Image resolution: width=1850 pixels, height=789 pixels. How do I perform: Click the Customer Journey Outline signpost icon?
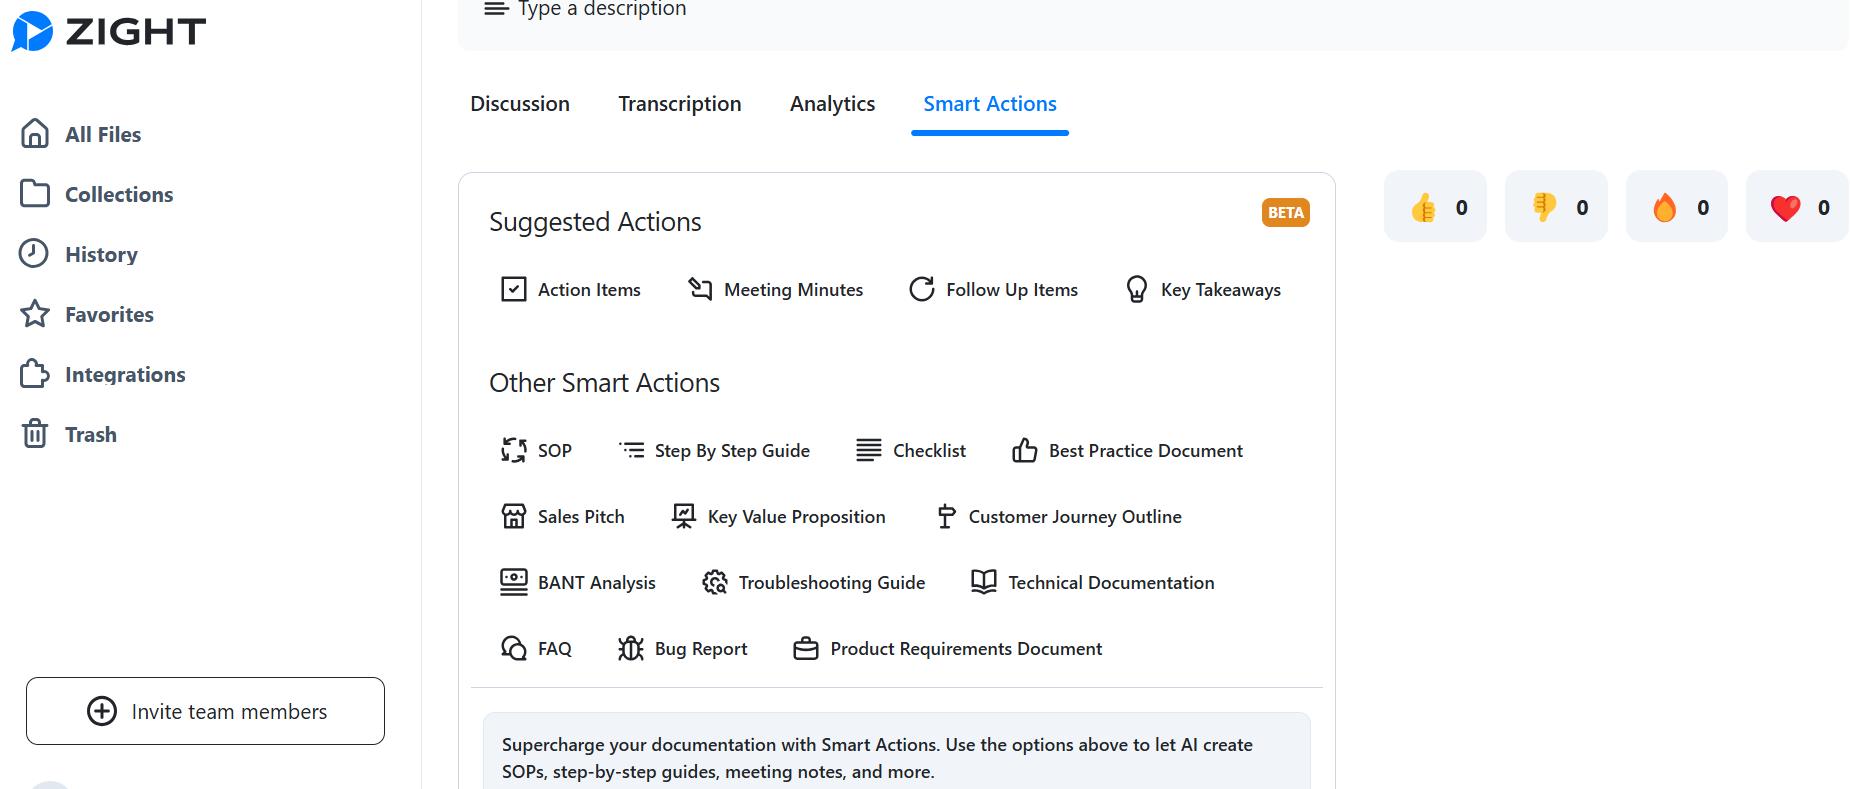pos(946,516)
